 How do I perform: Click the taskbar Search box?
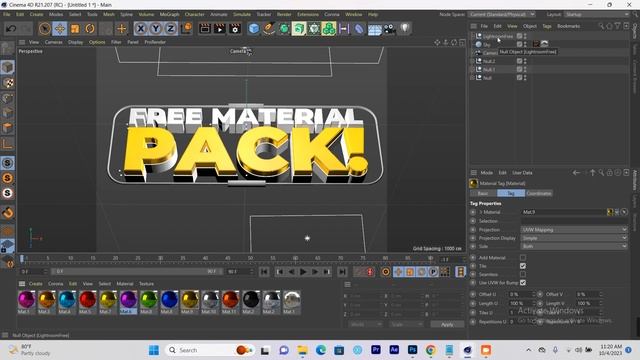pos(210,350)
